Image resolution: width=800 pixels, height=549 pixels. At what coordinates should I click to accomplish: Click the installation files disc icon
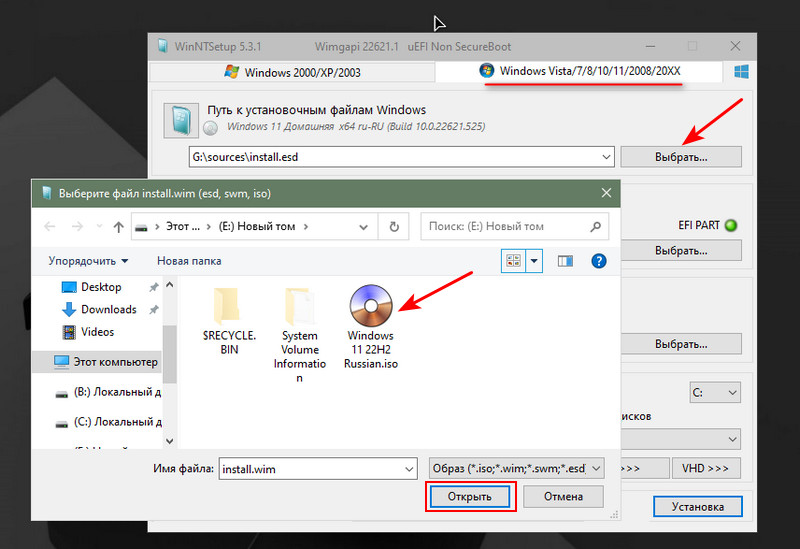point(181,121)
